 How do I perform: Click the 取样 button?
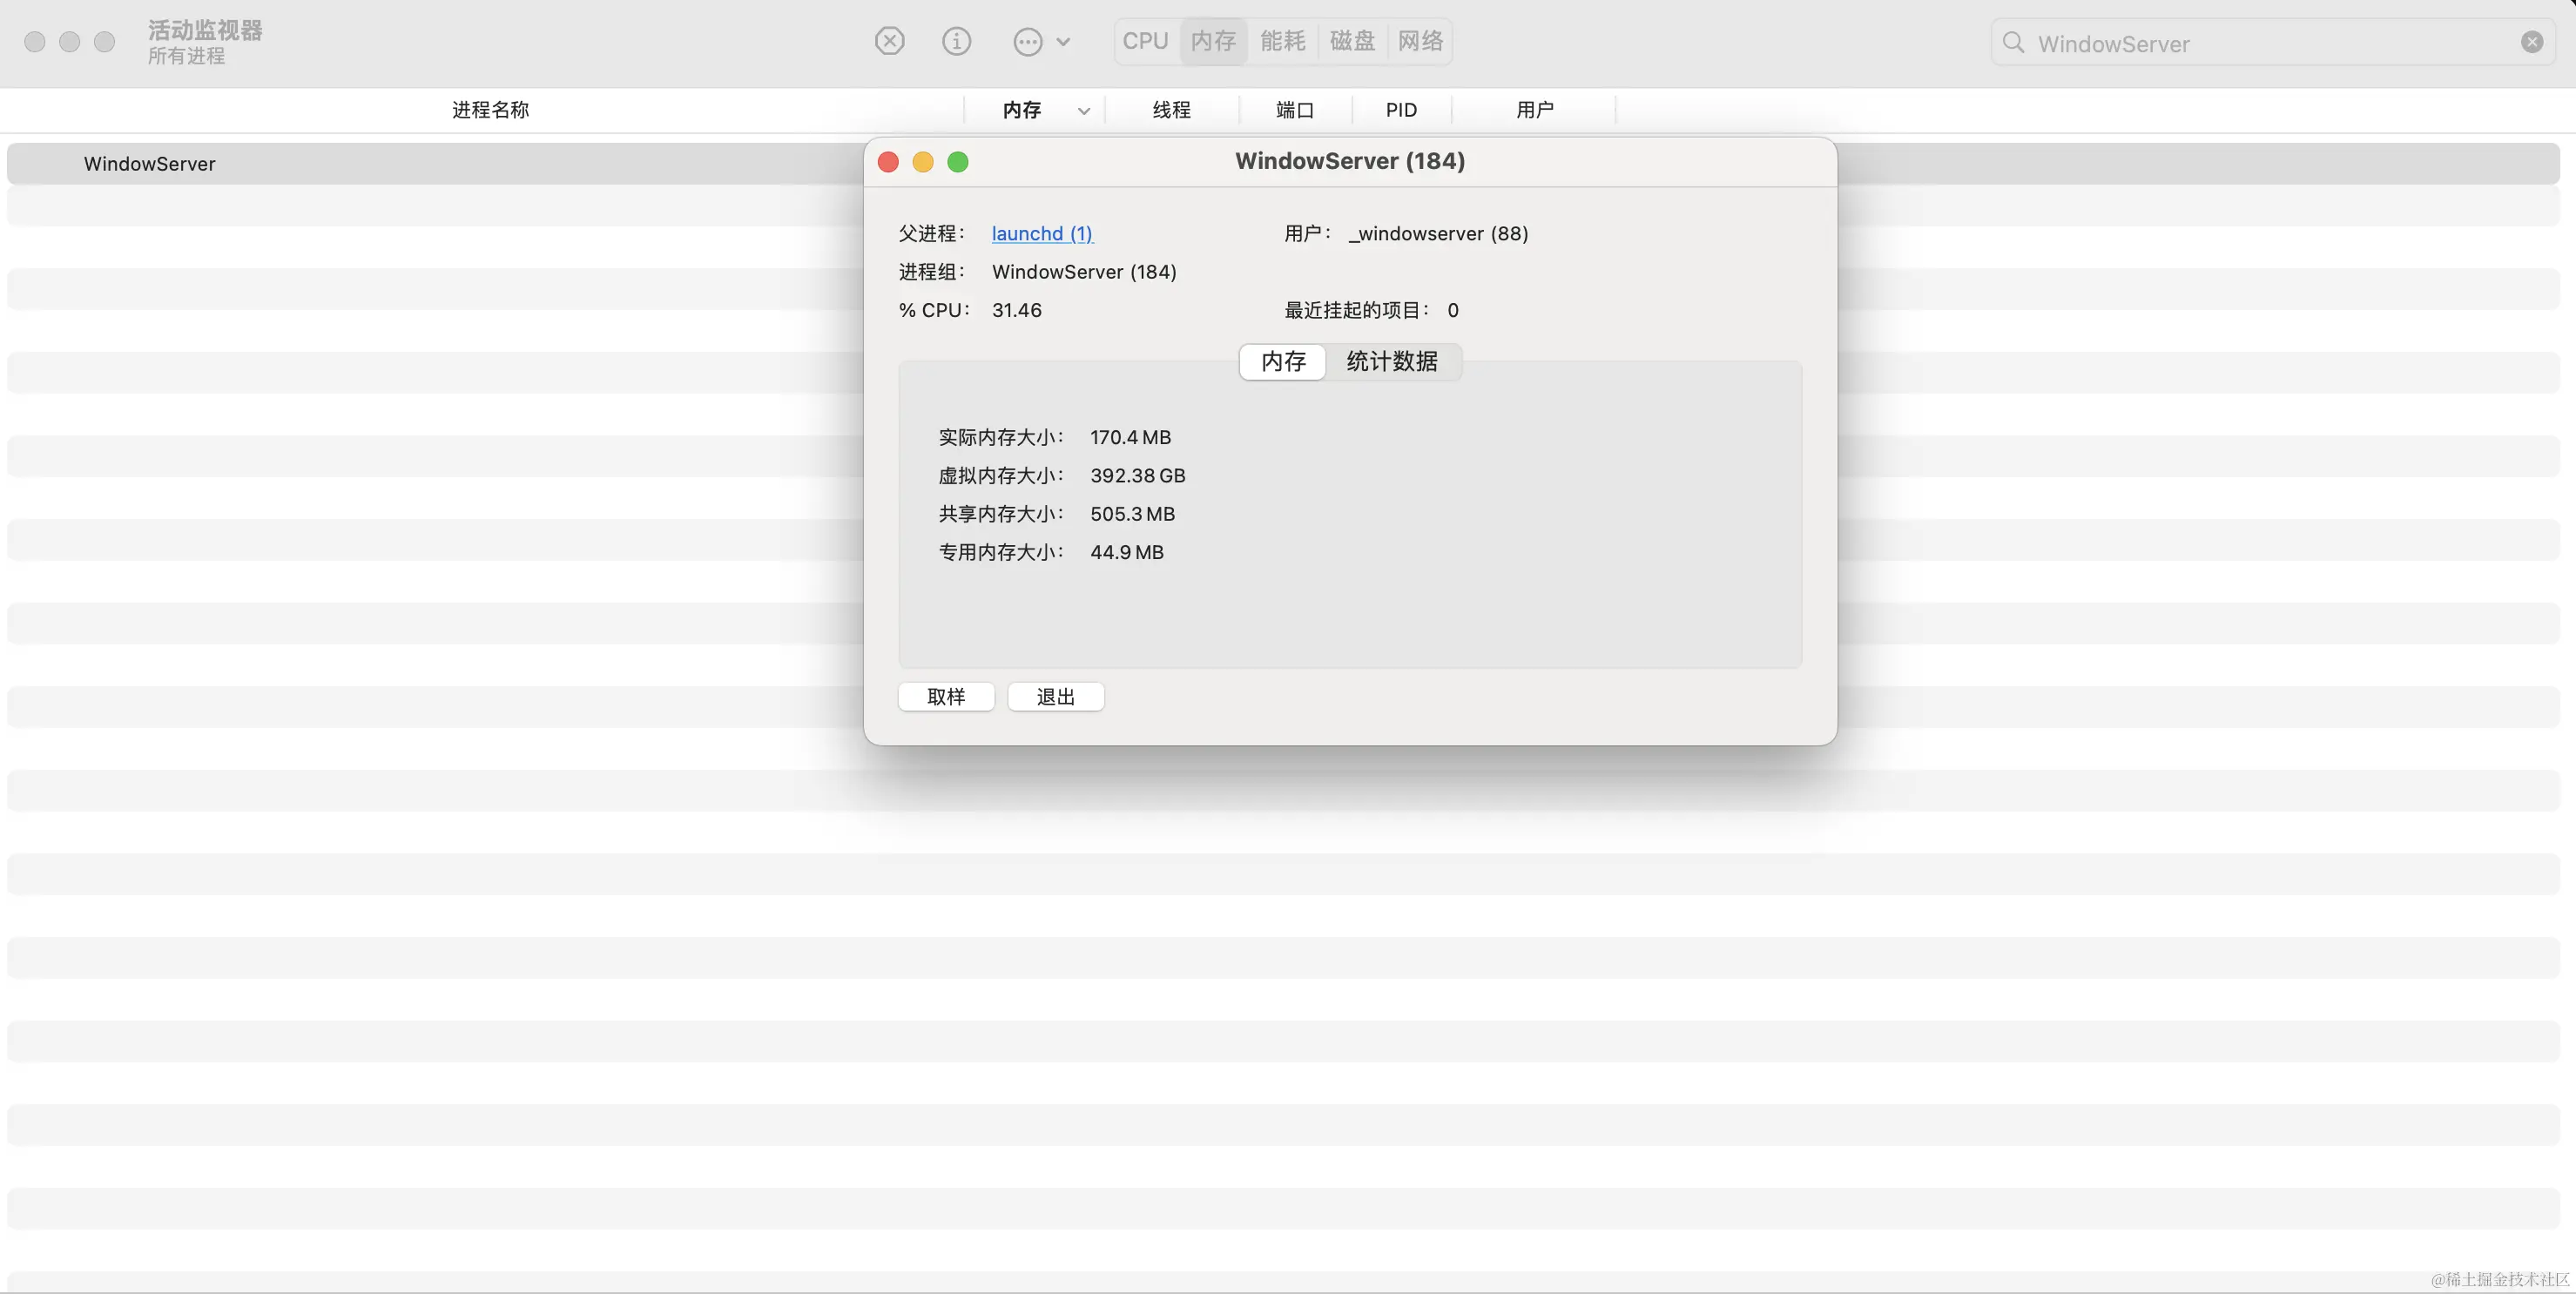coord(946,697)
